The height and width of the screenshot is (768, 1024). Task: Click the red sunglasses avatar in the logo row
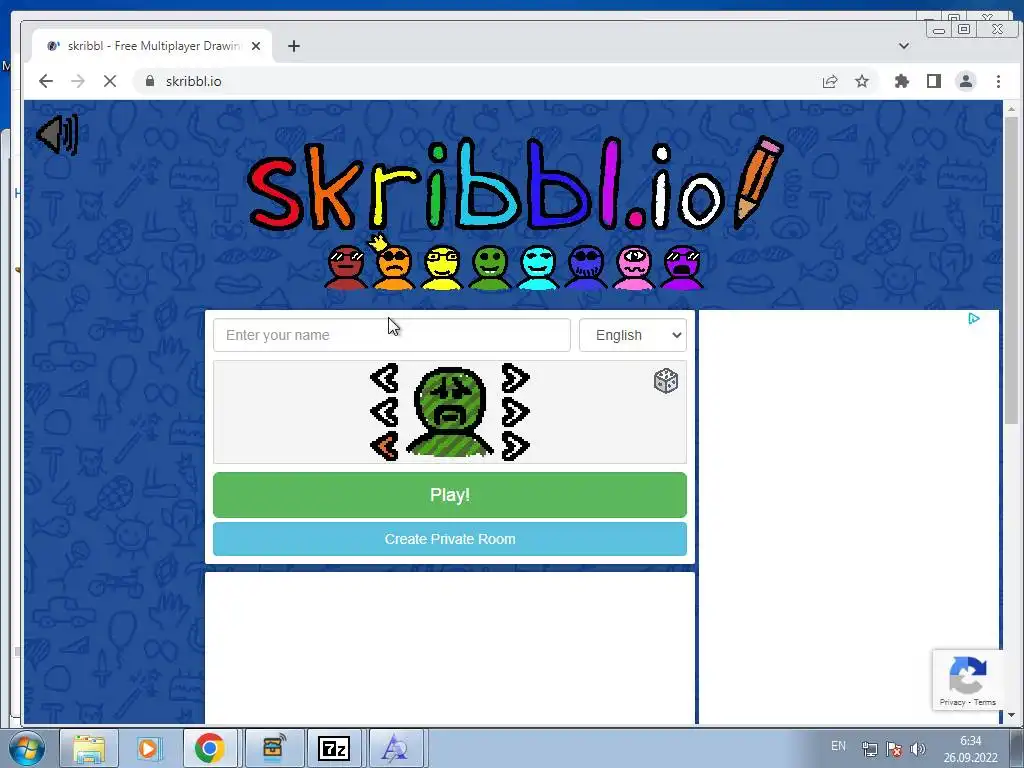pos(345,268)
